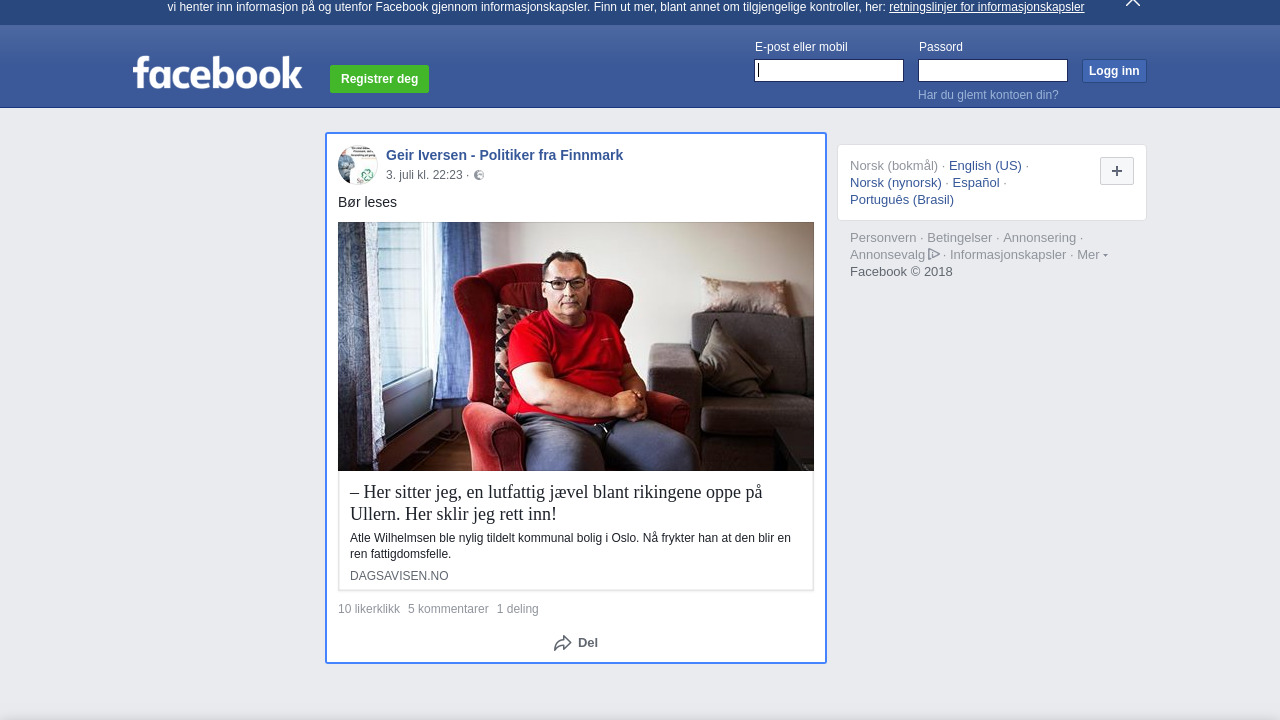Open the Informasjonskapsler footer link

(1008, 255)
